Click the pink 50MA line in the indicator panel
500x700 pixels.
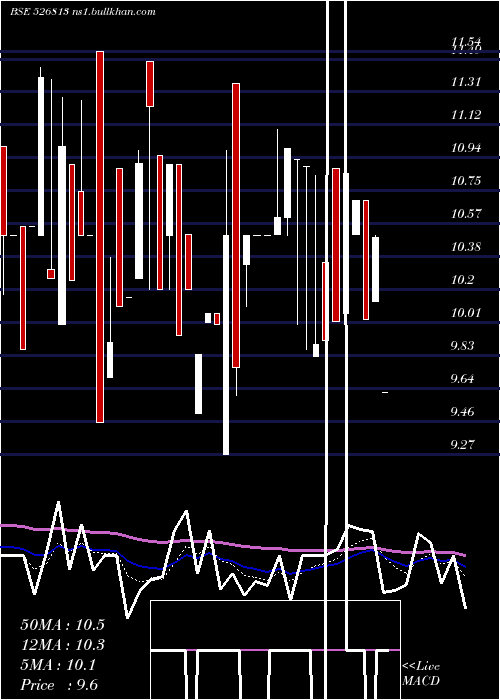(x=232, y=544)
